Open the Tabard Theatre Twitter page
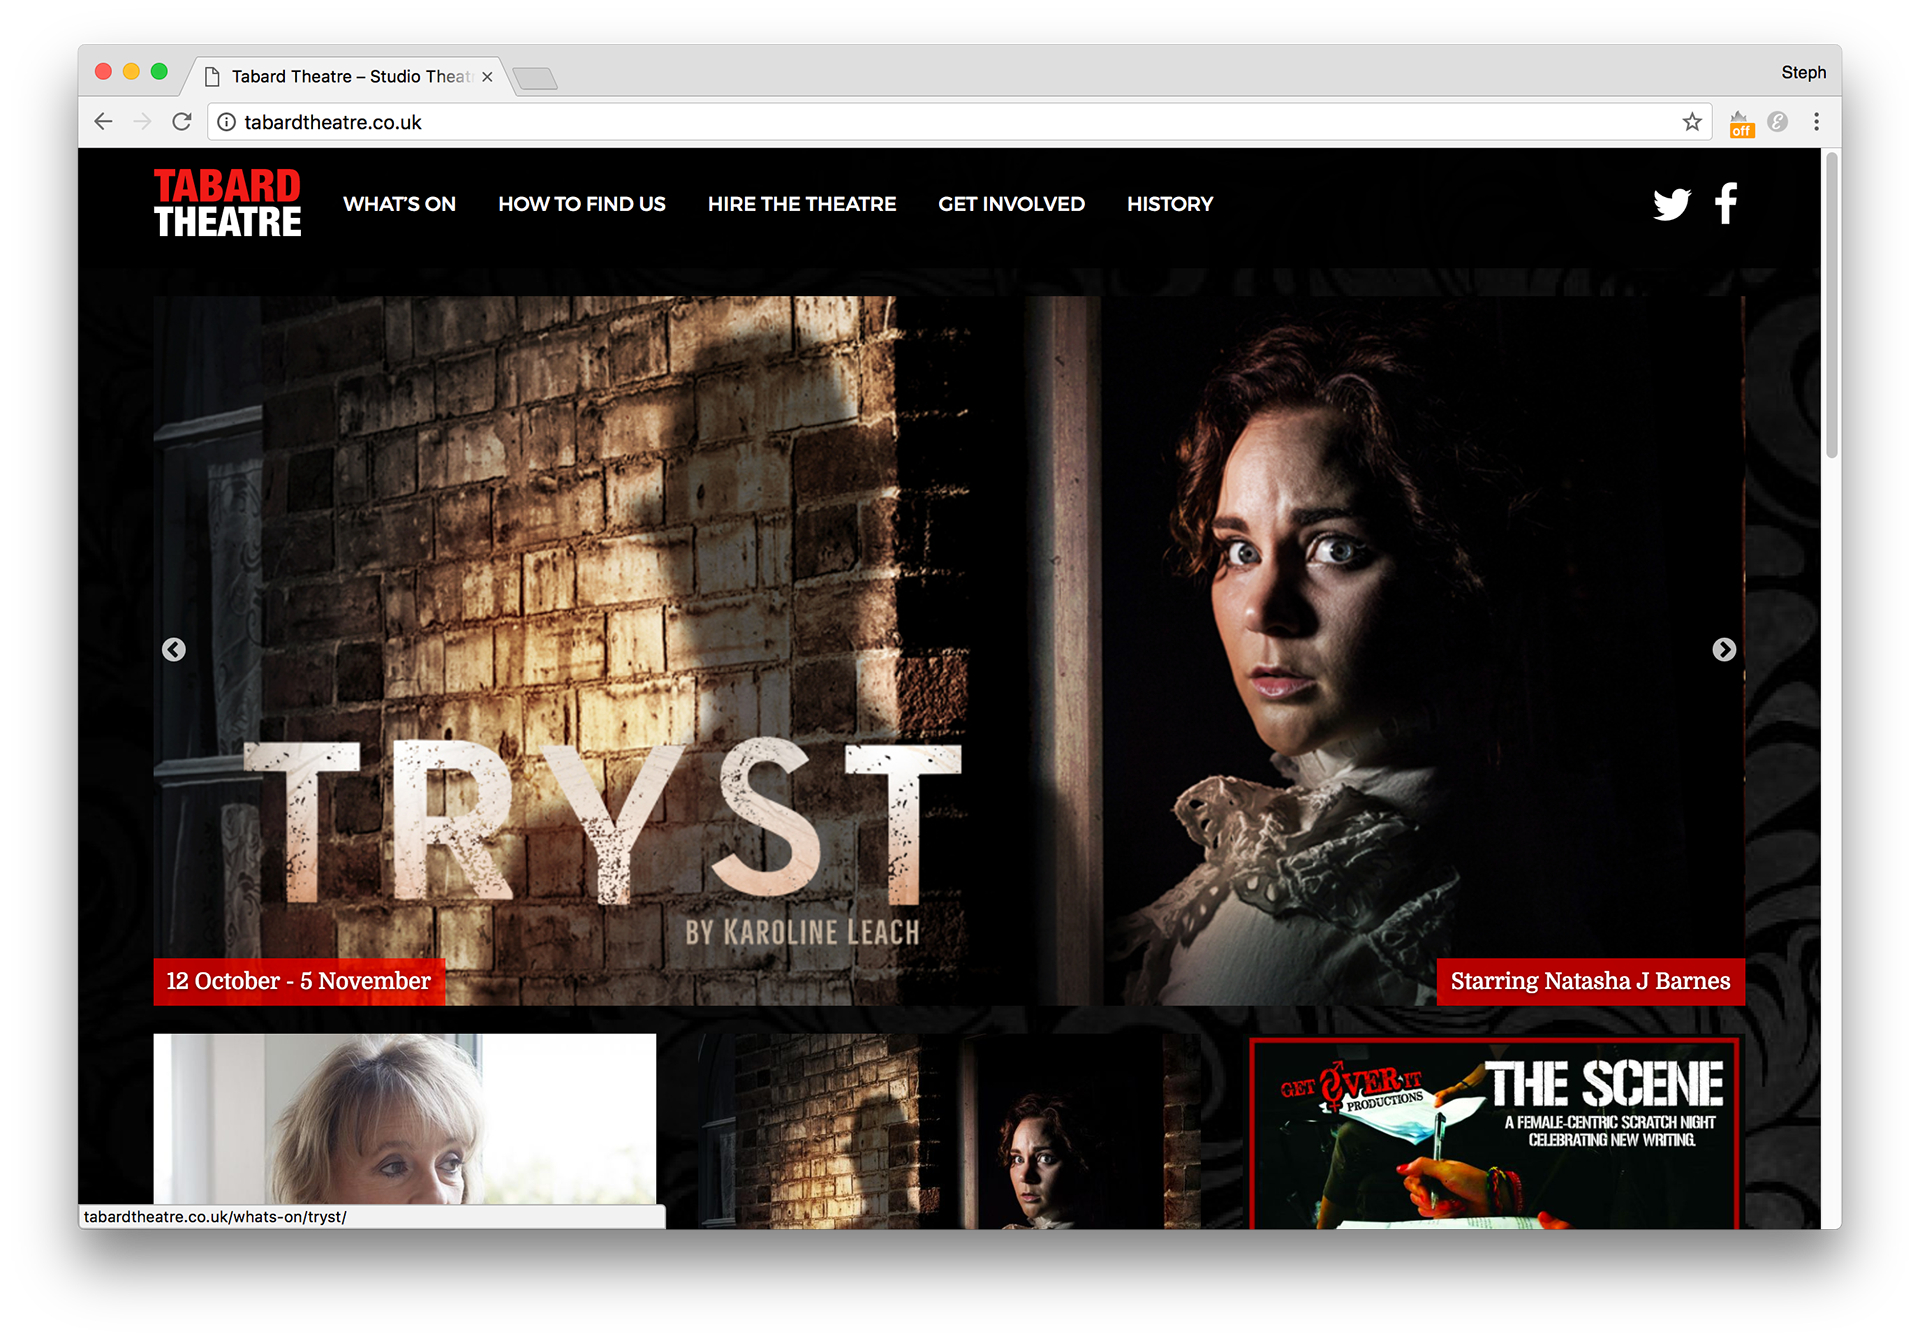Image resolution: width=1920 pixels, height=1341 pixels. [x=1671, y=204]
